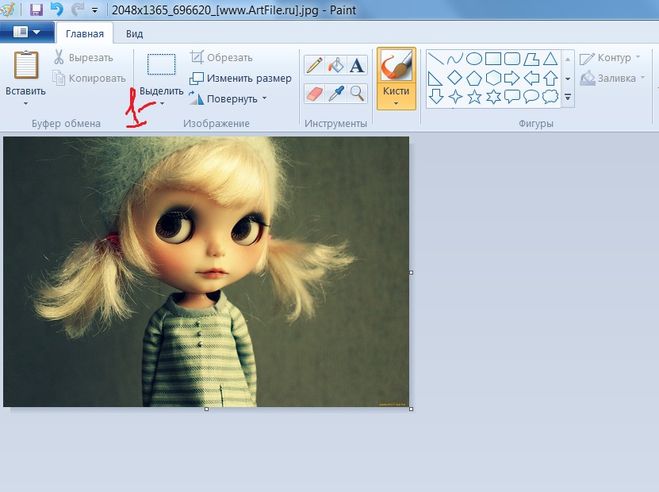Select the Eraser tool

[x=315, y=93]
